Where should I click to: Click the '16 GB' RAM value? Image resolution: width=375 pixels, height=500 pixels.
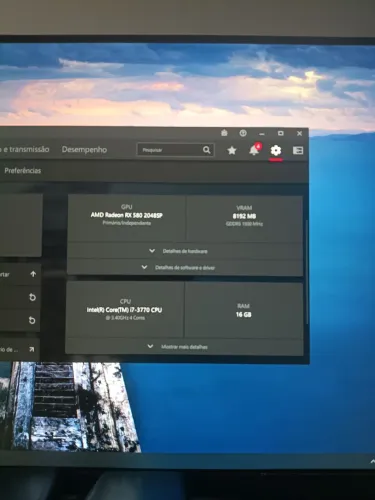tap(244, 314)
